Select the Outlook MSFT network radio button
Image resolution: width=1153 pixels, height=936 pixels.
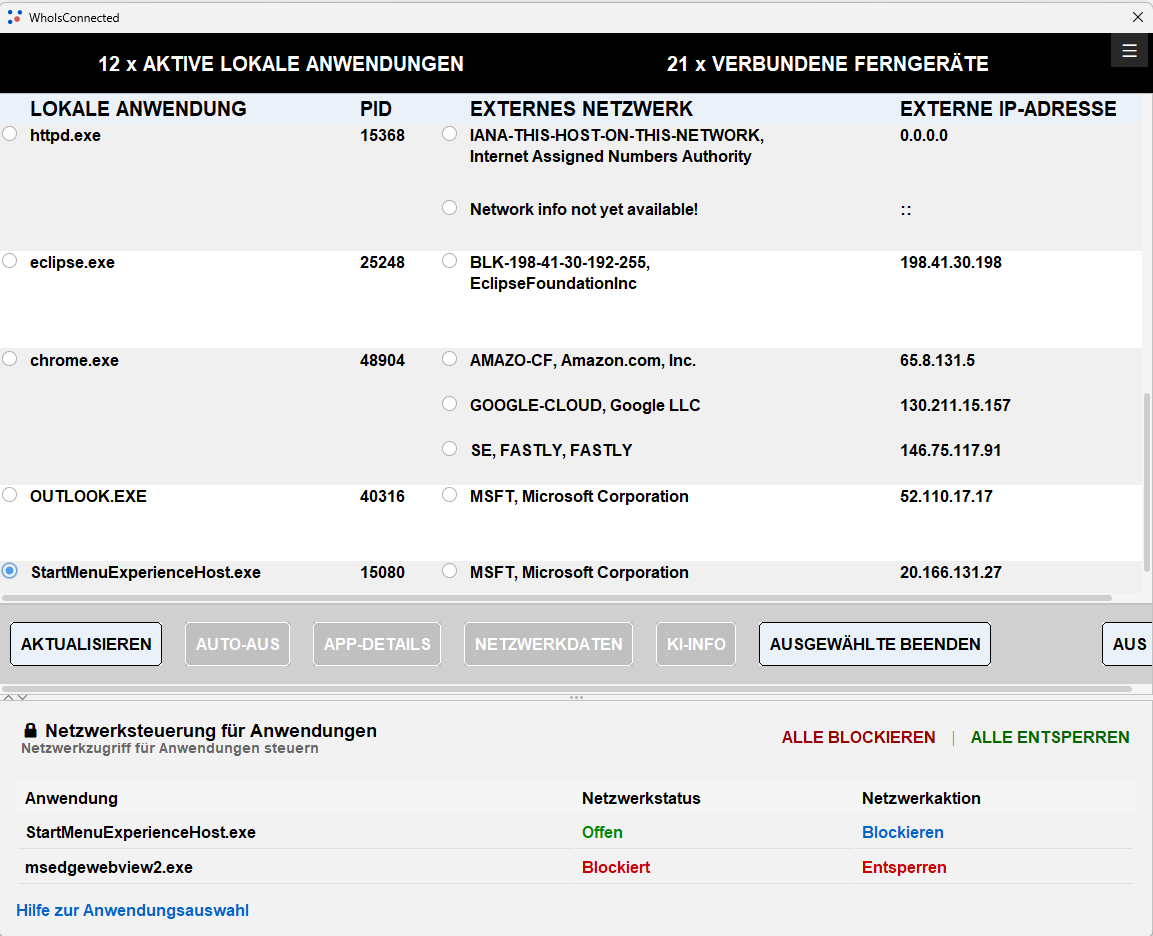click(449, 495)
